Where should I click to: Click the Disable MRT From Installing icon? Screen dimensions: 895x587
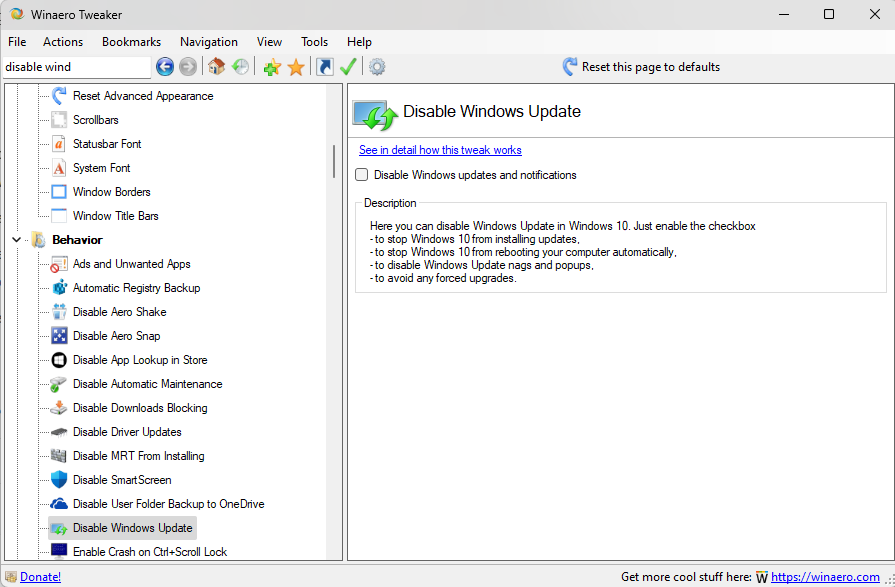59,456
